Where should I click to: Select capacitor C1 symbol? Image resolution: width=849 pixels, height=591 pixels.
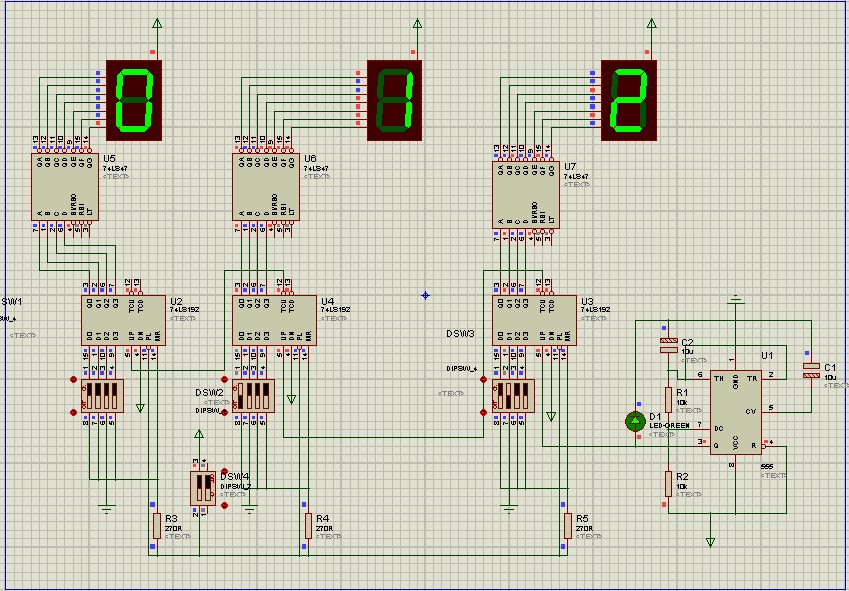point(811,371)
